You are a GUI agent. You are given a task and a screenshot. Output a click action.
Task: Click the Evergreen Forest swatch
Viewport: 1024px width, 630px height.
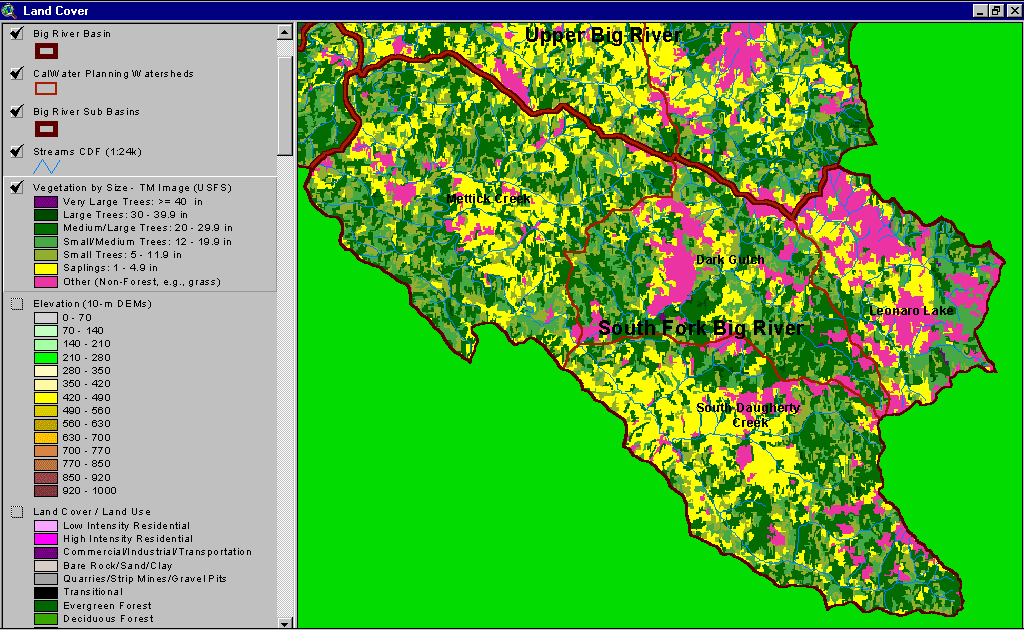click(46, 606)
